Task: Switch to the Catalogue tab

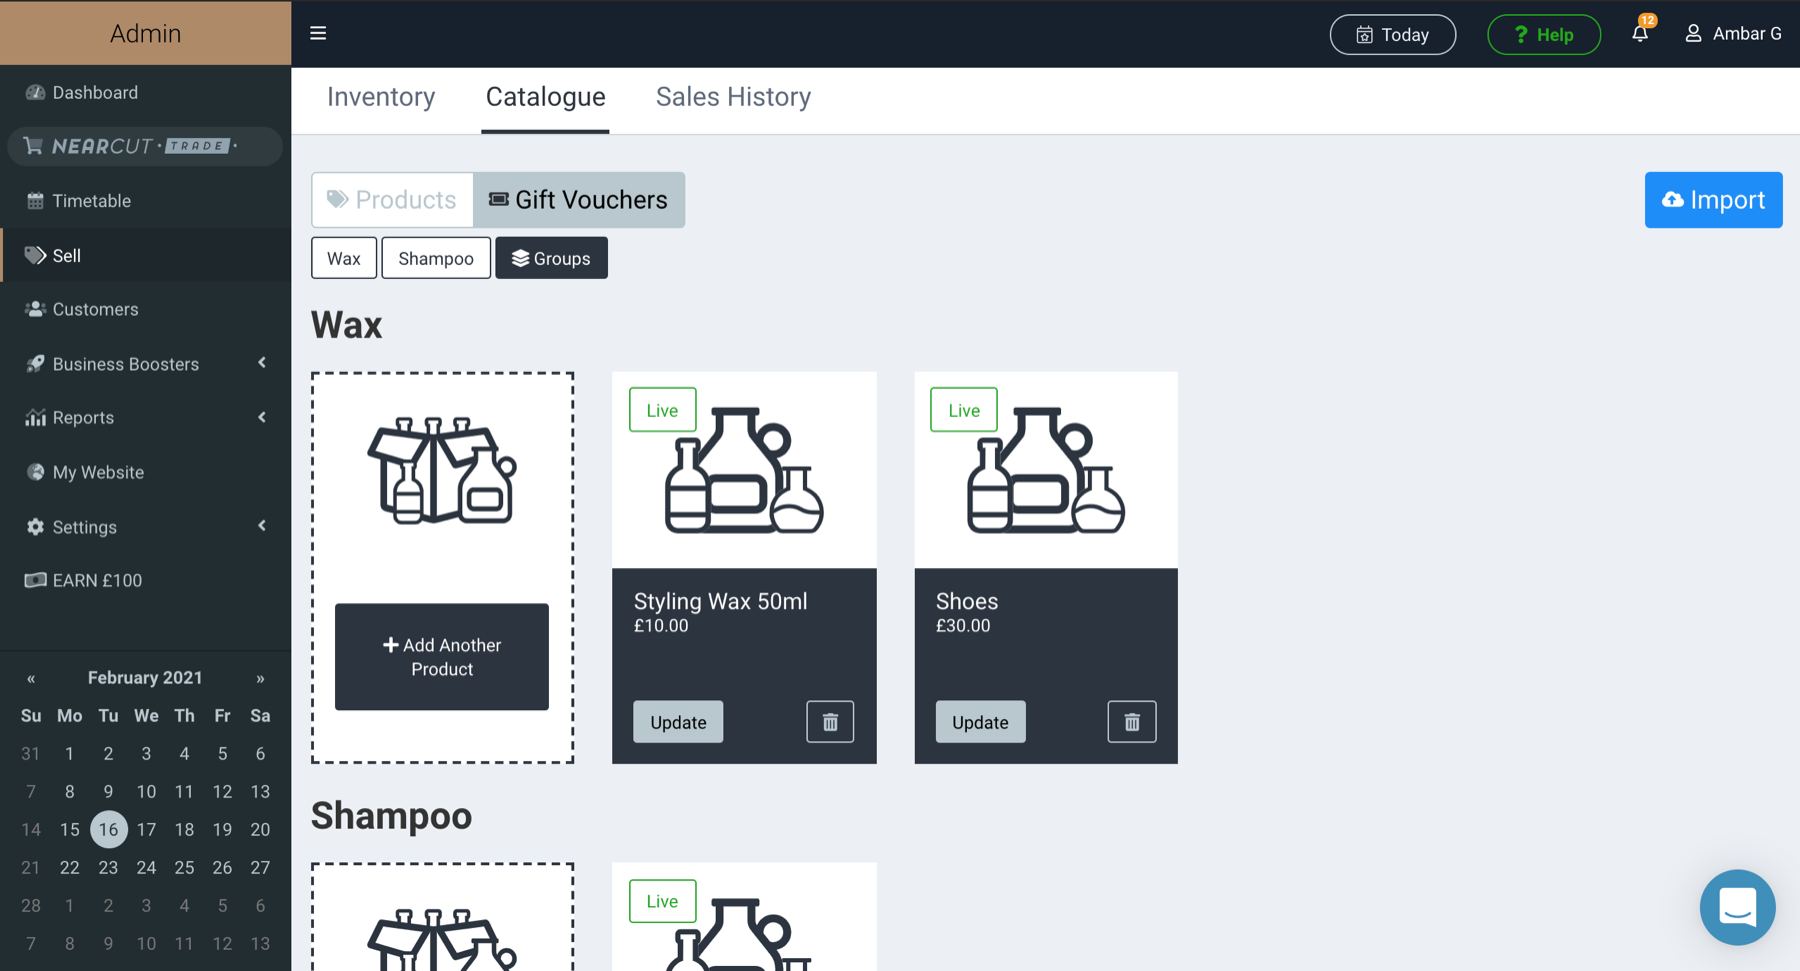Action: tap(545, 97)
